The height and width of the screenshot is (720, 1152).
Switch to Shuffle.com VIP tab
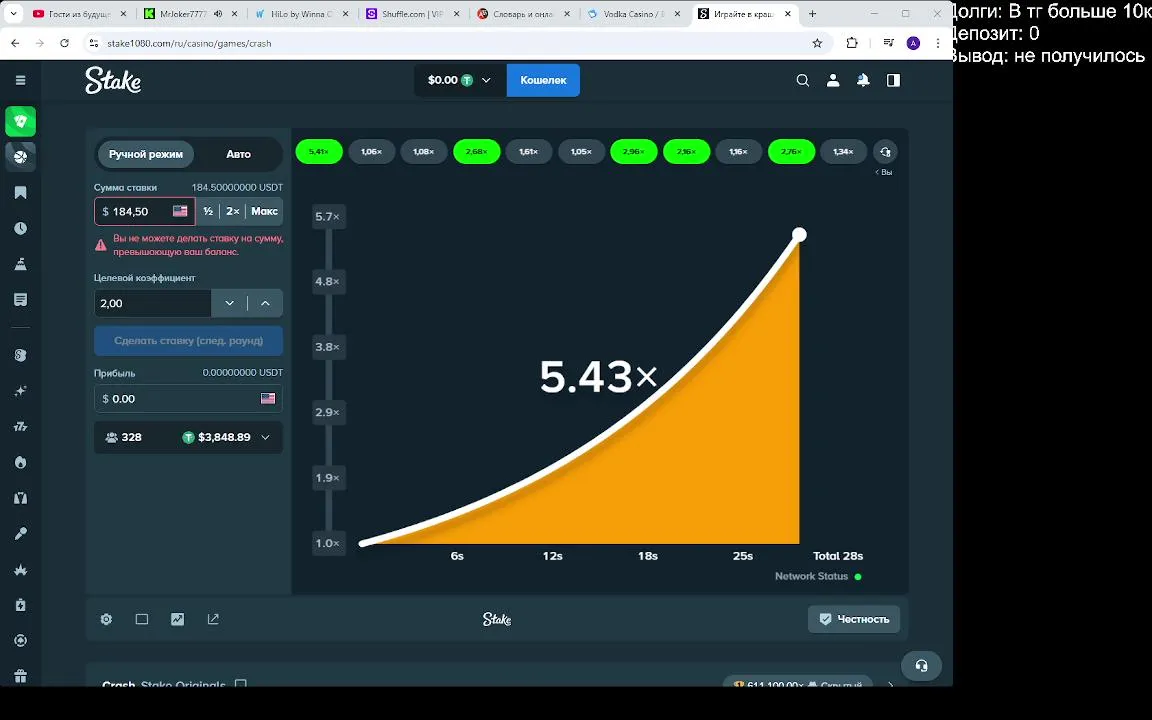(x=412, y=14)
